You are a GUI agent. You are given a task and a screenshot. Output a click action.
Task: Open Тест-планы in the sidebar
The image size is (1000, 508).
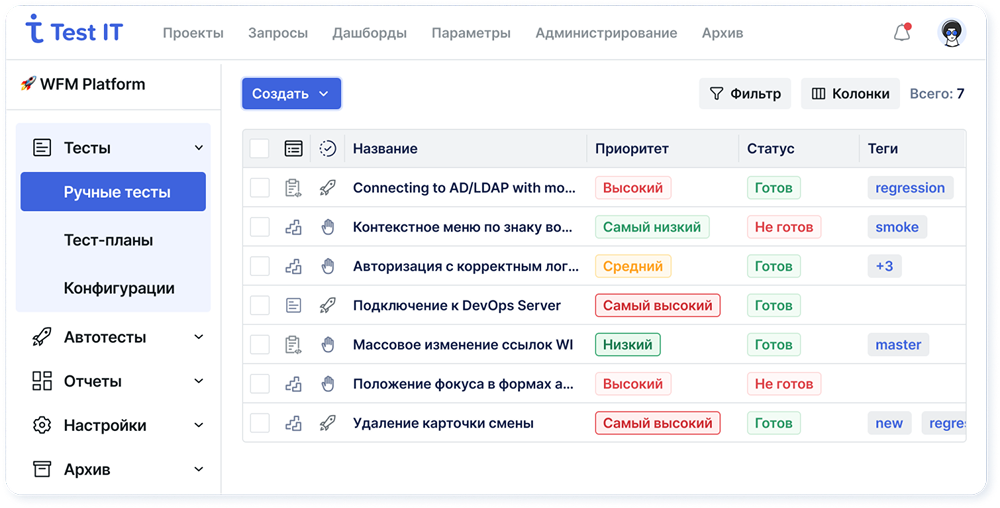pos(108,240)
